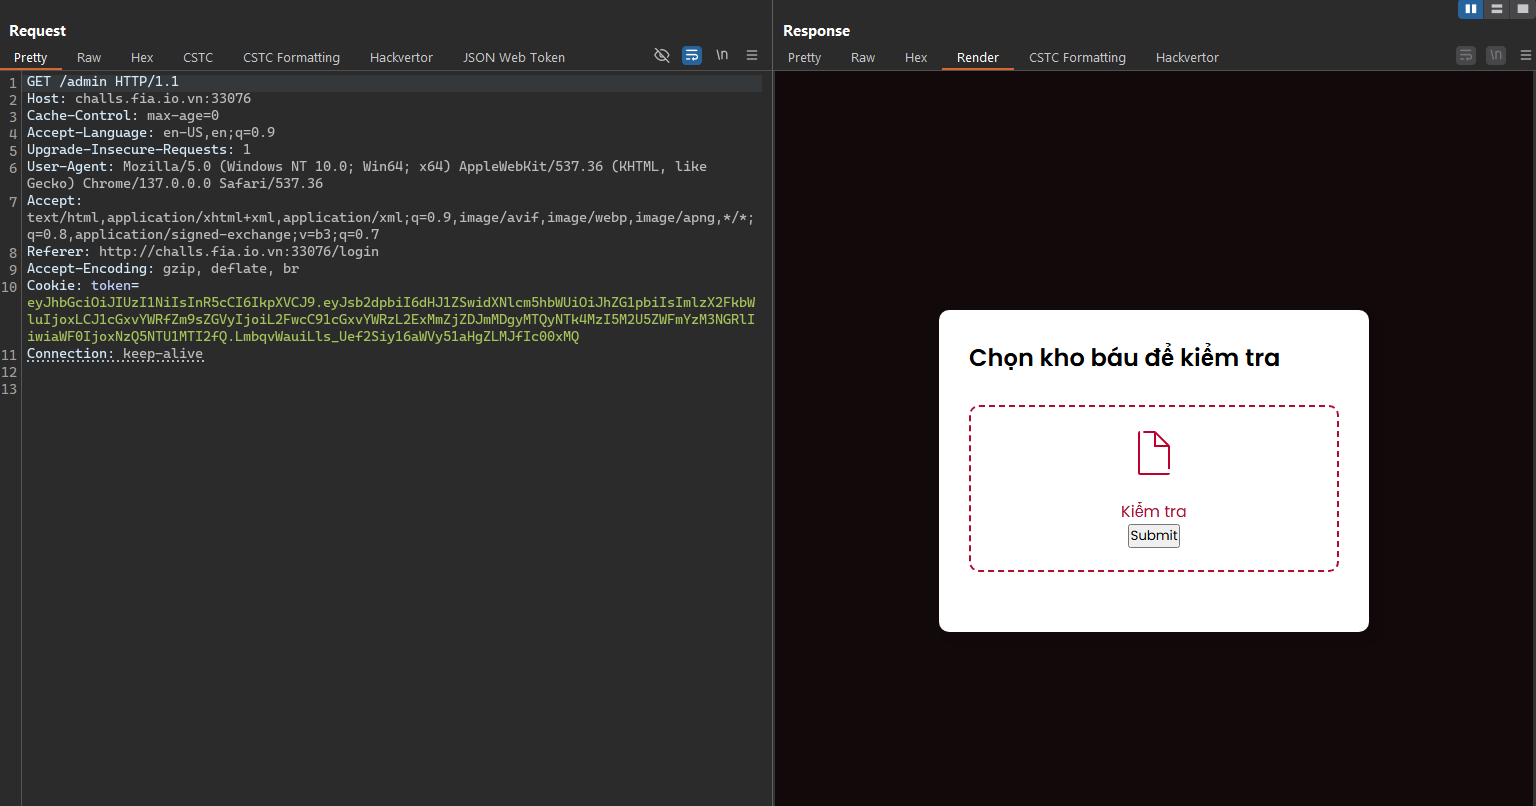
Task: Click the 'Chọn kho báu để kiểm tra' heading
Action: point(1124,358)
